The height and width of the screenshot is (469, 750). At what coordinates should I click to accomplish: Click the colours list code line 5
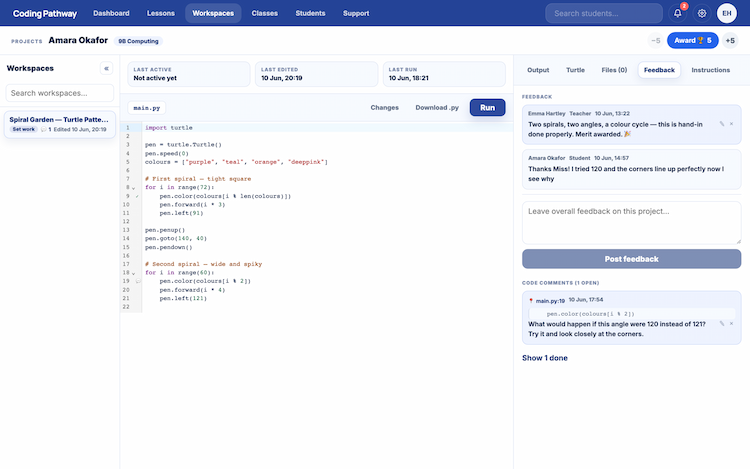[x=236, y=162]
